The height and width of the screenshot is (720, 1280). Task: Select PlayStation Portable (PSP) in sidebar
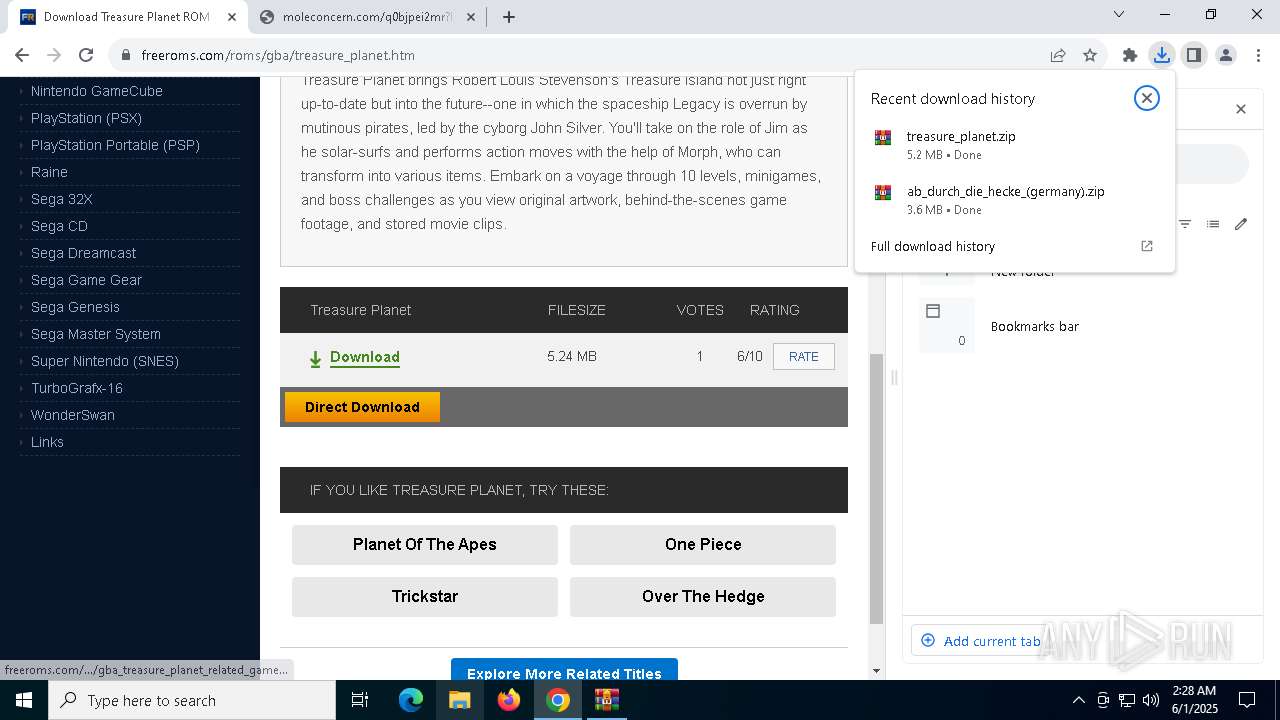pyautogui.click(x=115, y=145)
